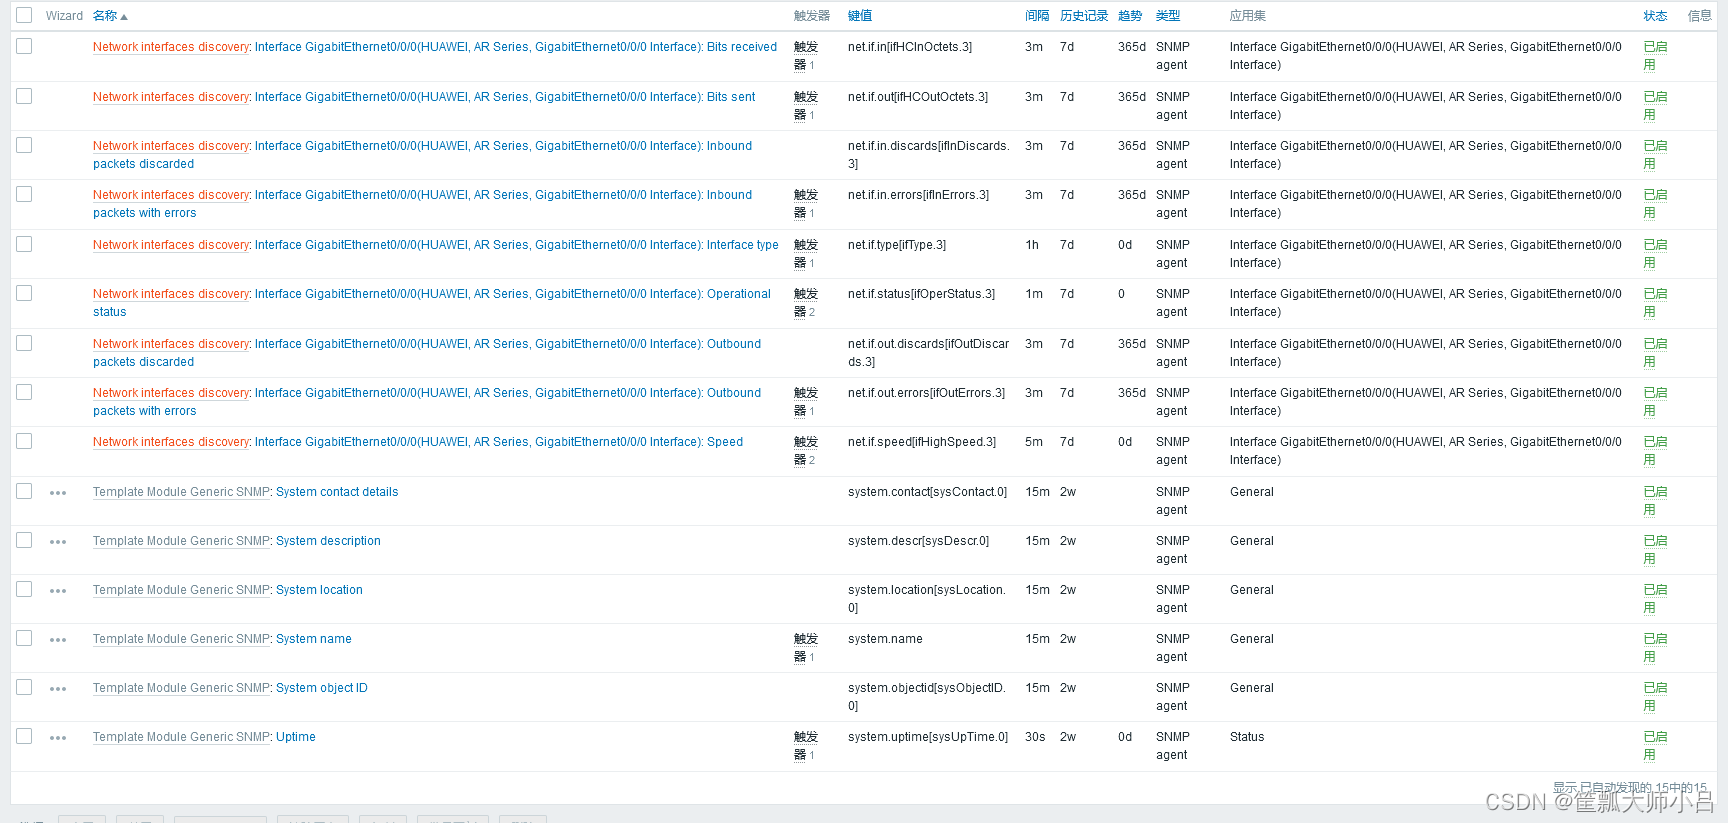
Task: Sort items by 键值 column header
Action: click(x=860, y=16)
